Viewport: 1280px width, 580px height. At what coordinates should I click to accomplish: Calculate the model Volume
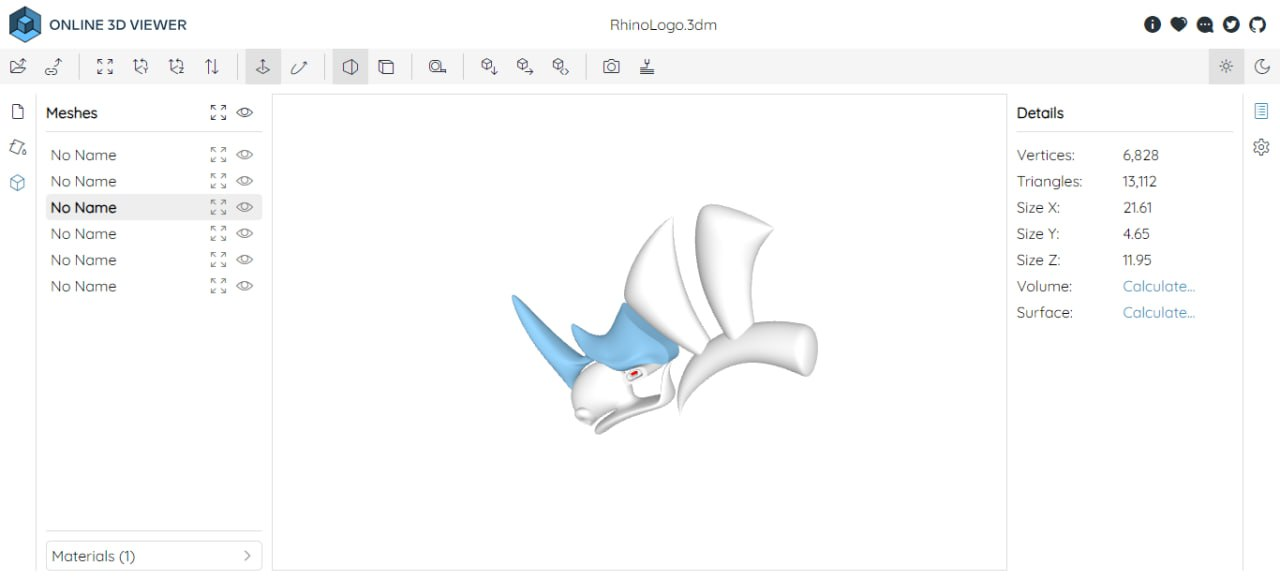[1157, 286]
